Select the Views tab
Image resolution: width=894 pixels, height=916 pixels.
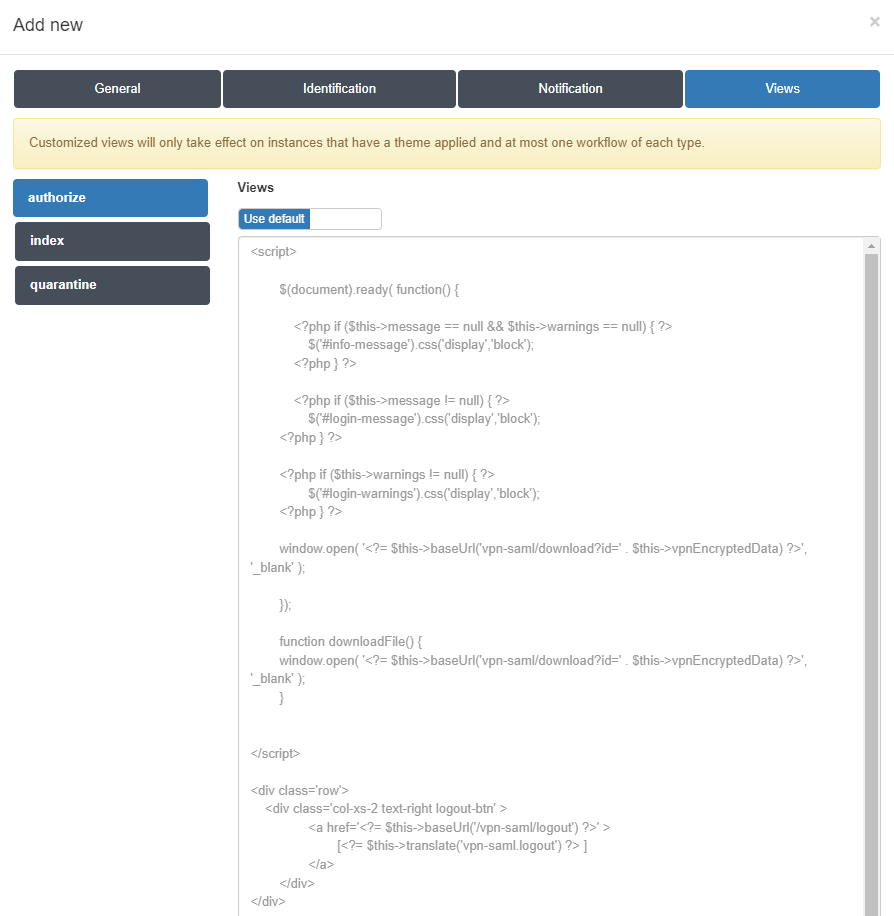point(782,89)
